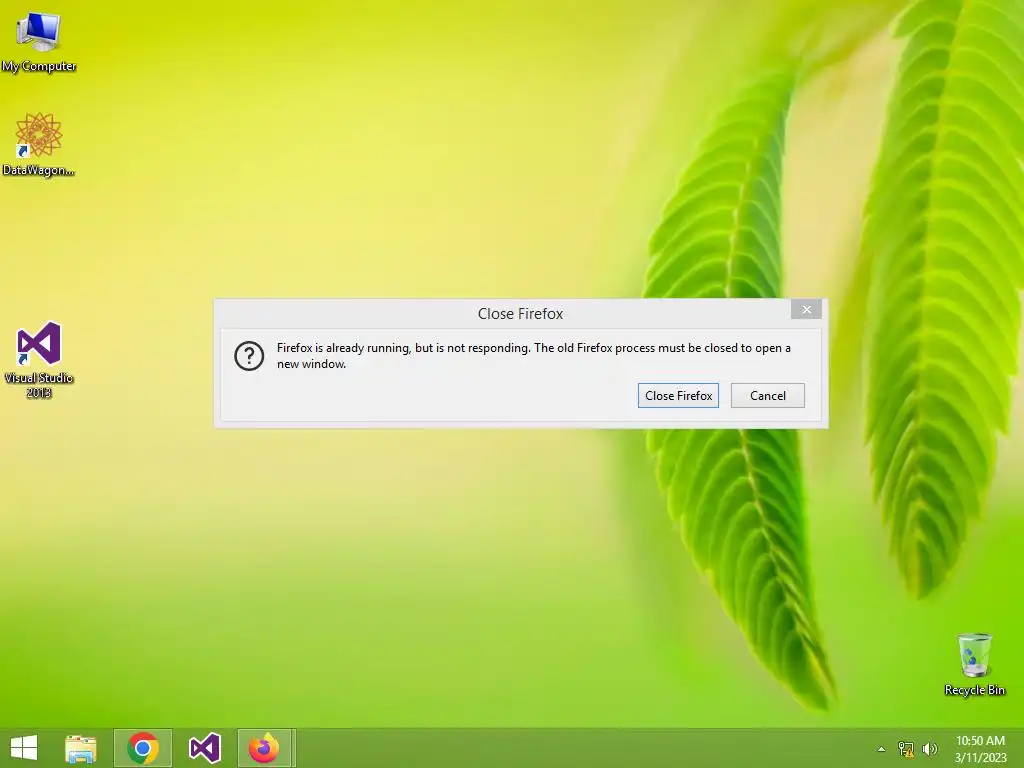The height and width of the screenshot is (768, 1024).
Task: Open the Recycle Bin desktop icon
Action: pos(974,664)
